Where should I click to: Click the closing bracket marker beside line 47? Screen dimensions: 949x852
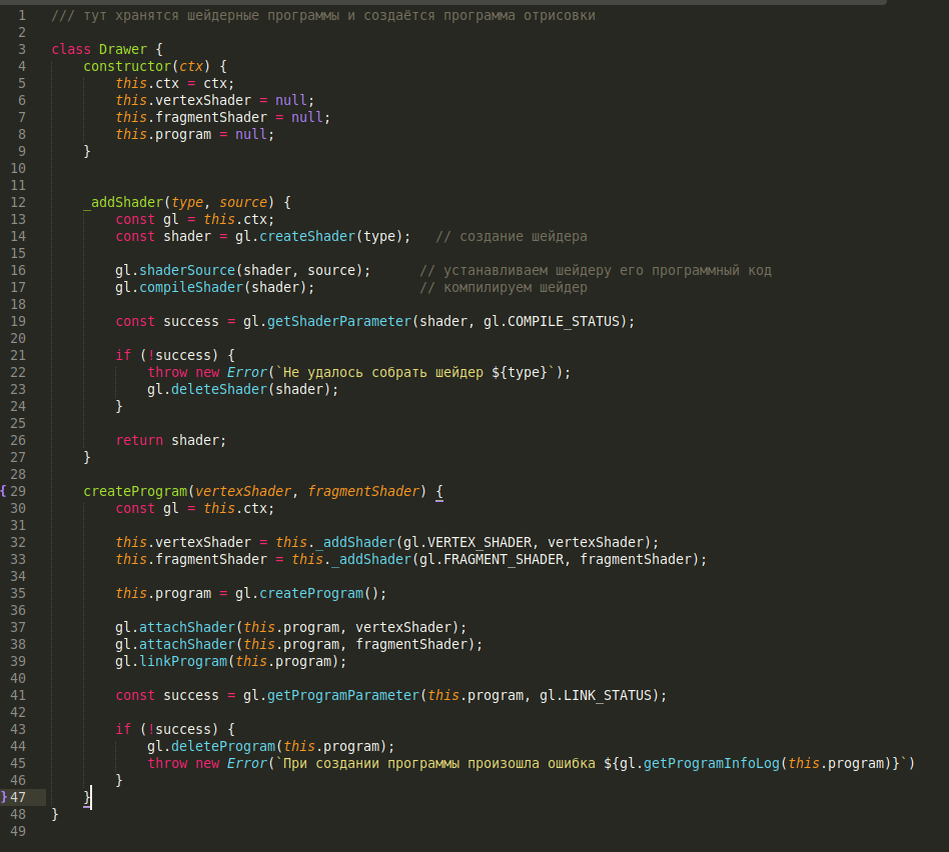click(x=4, y=798)
